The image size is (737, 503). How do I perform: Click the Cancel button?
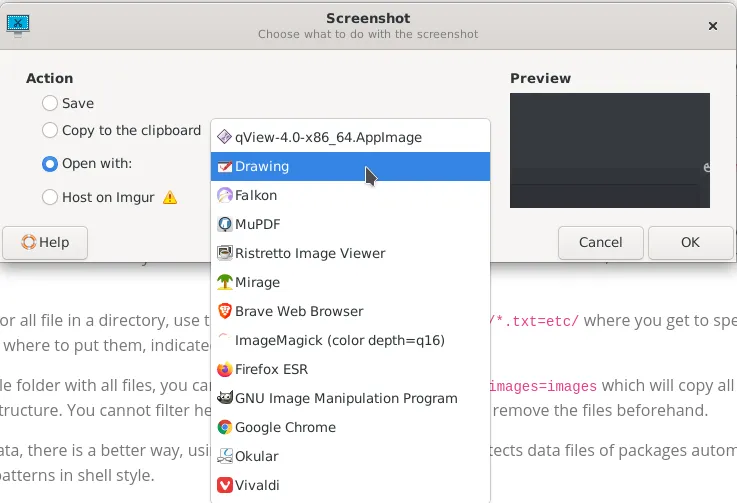pos(601,243)
